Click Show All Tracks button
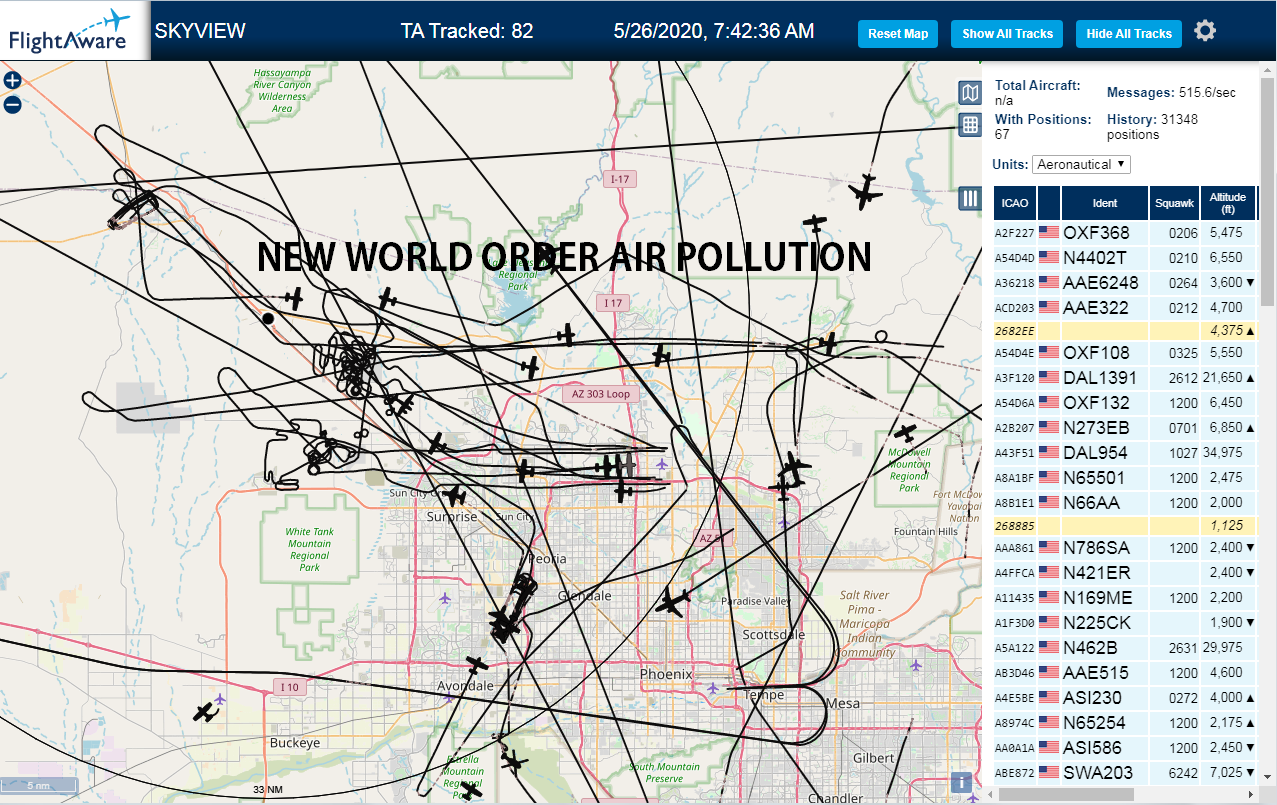 [x=1007, y=34]
